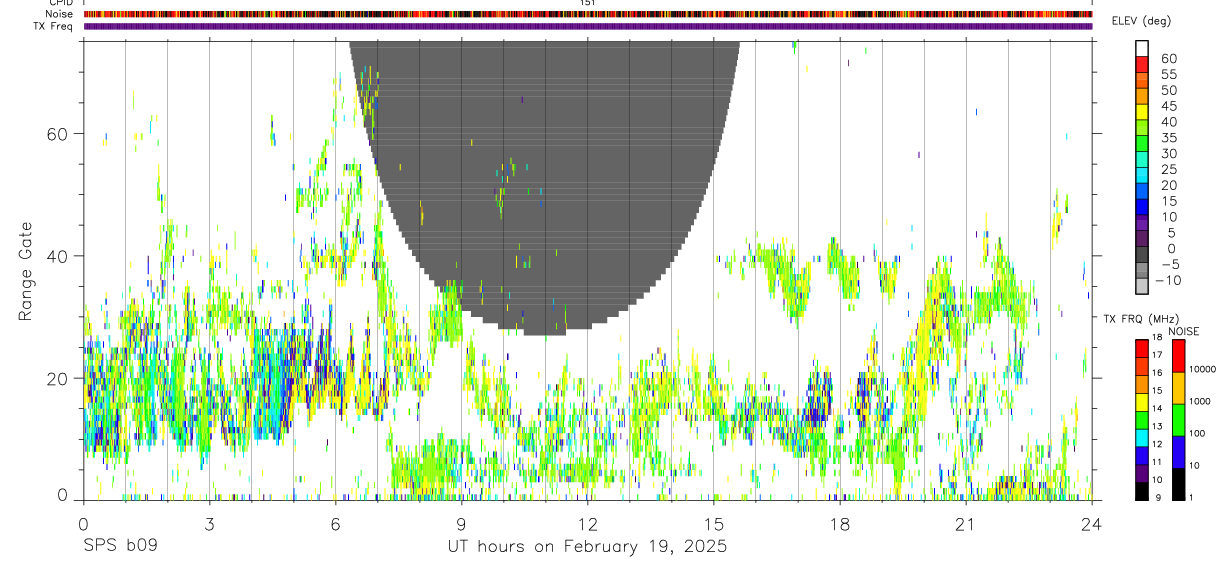Click the blue 15–20 degree elevation swatch
The image size is (1228, 567).
1142,192
